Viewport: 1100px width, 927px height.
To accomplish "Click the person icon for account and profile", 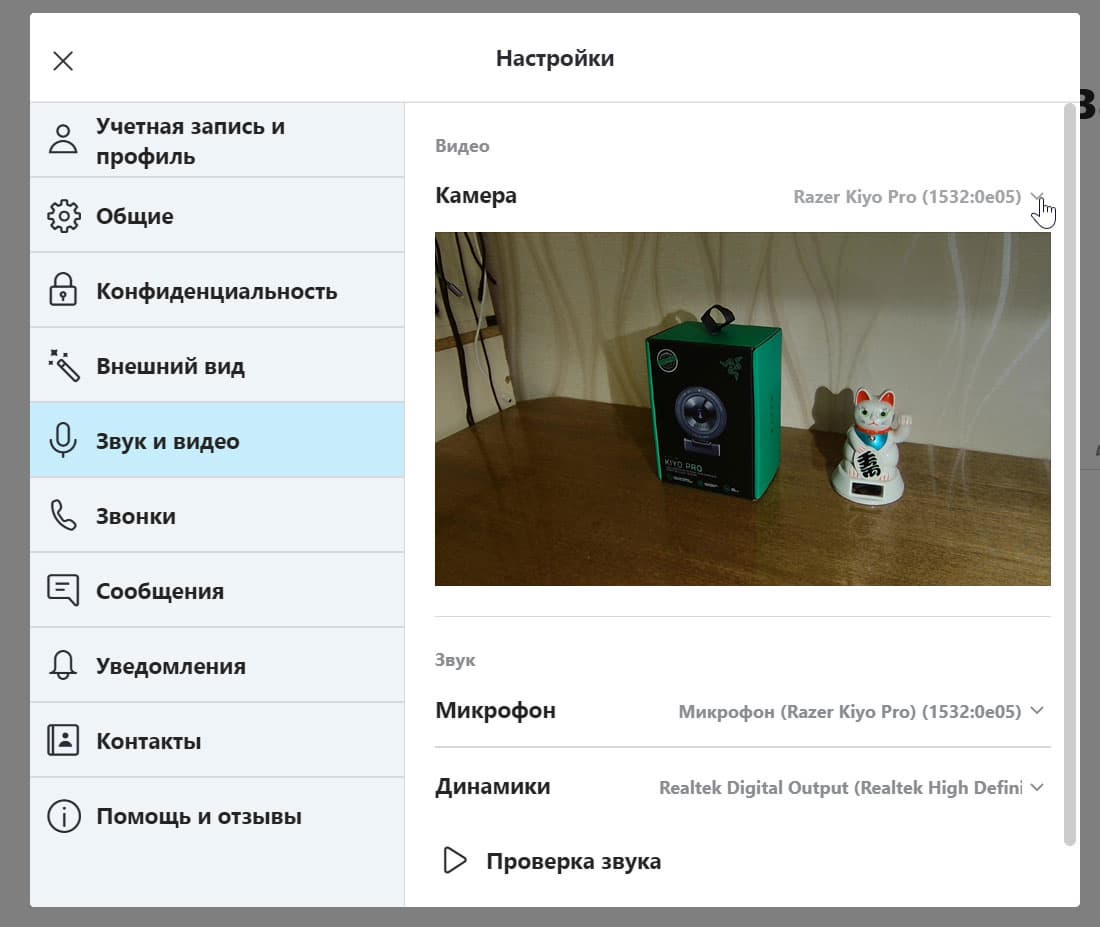I will (63, 139).
